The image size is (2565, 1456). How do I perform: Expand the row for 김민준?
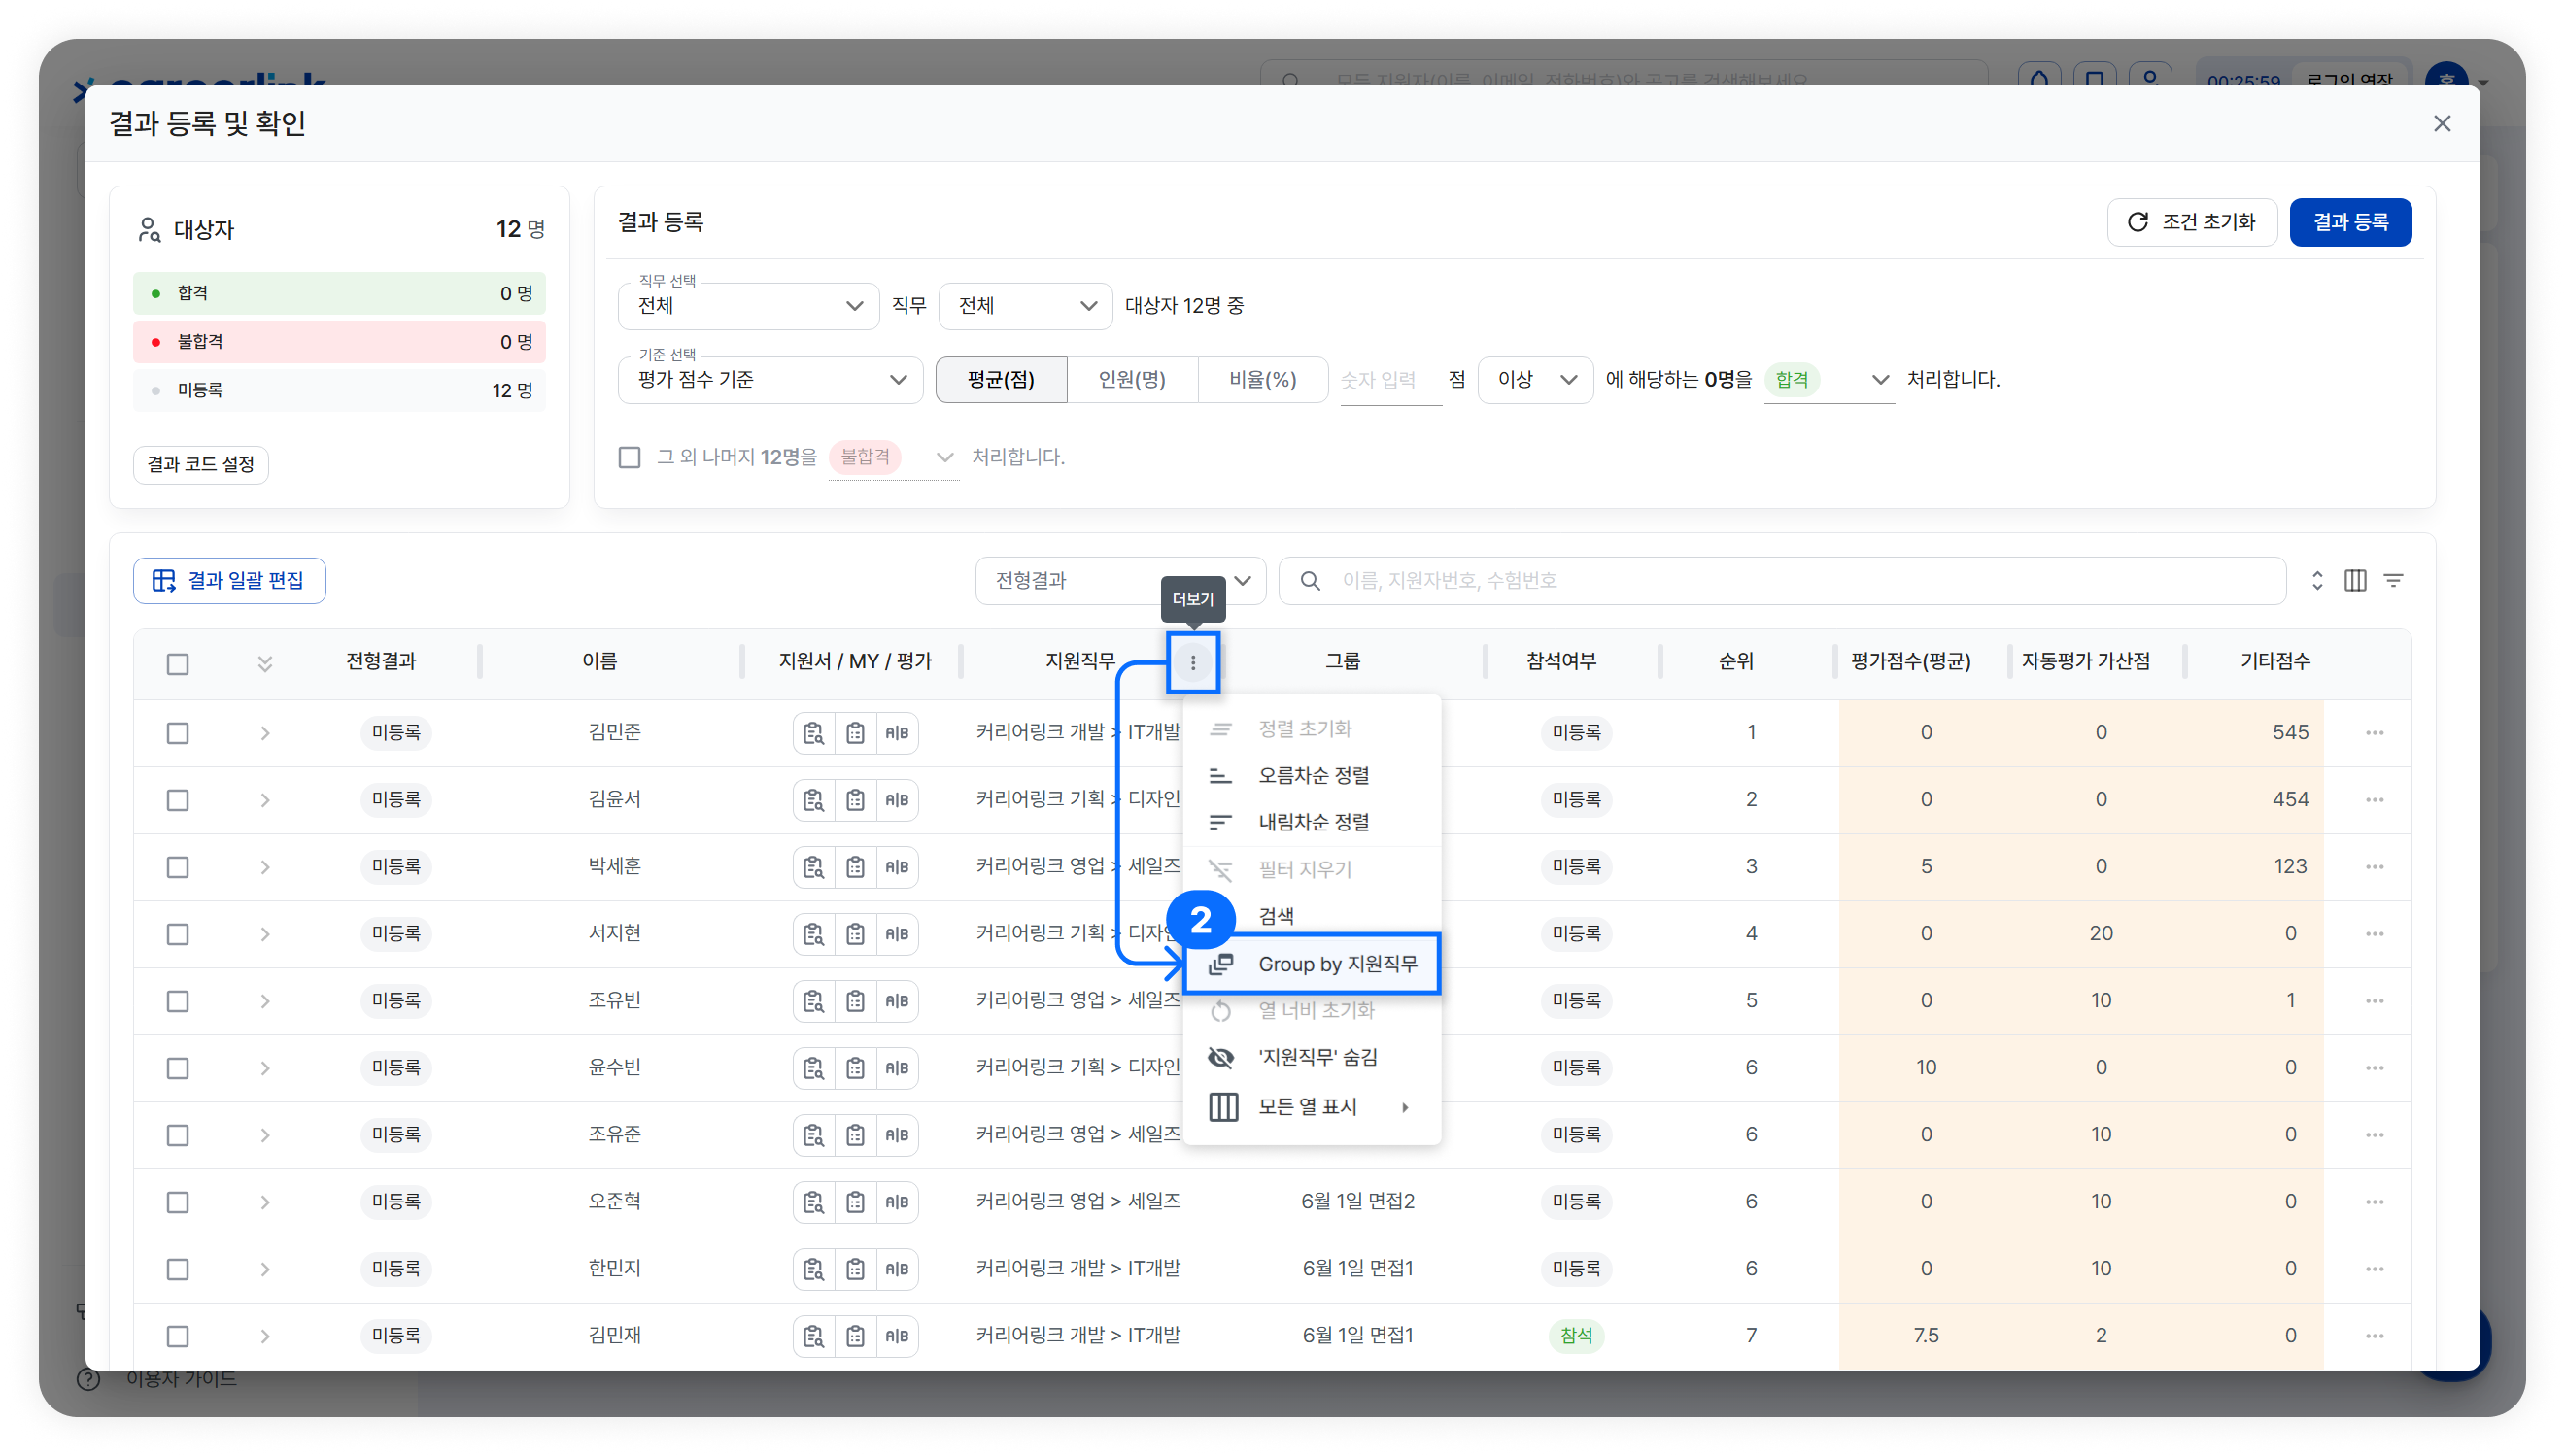pyautogui.click(x=265, y=733)
